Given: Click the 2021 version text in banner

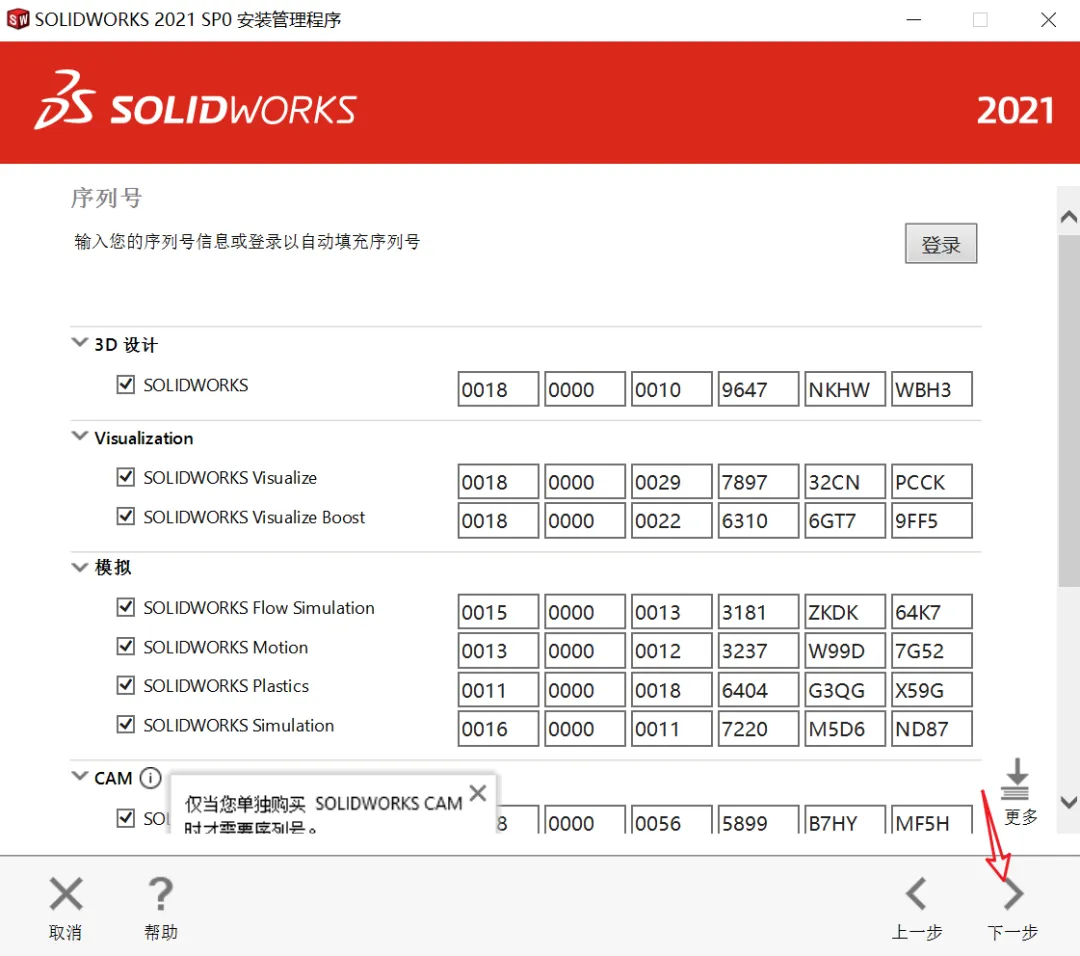Looking at the screenshot, I should coord(1015,111).
